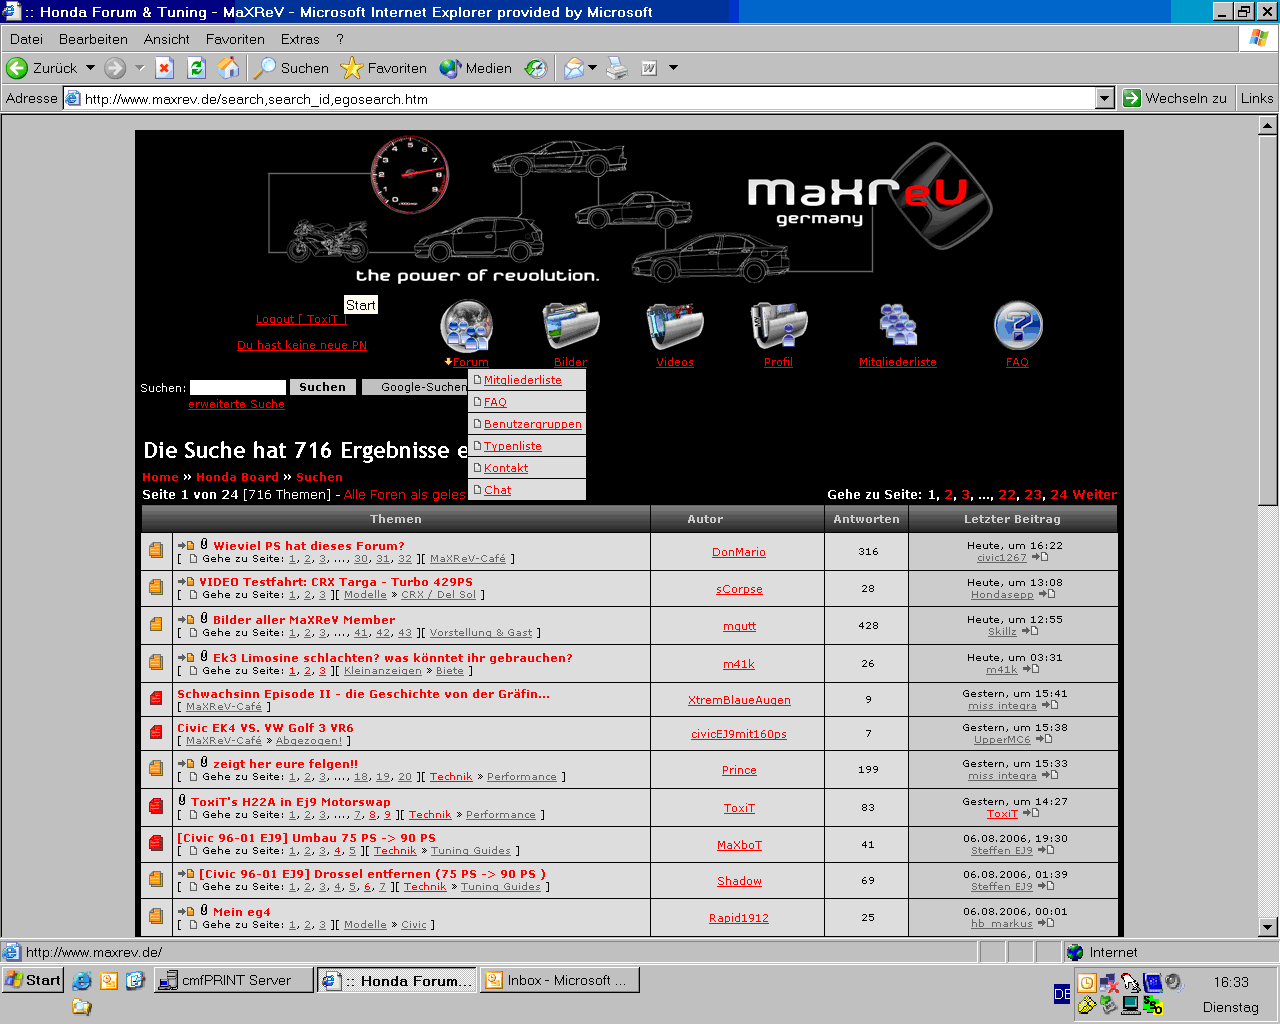The image size is (1280, 1024).
Task: Open the Ansicht menu
Action: [x=166, y=39]
